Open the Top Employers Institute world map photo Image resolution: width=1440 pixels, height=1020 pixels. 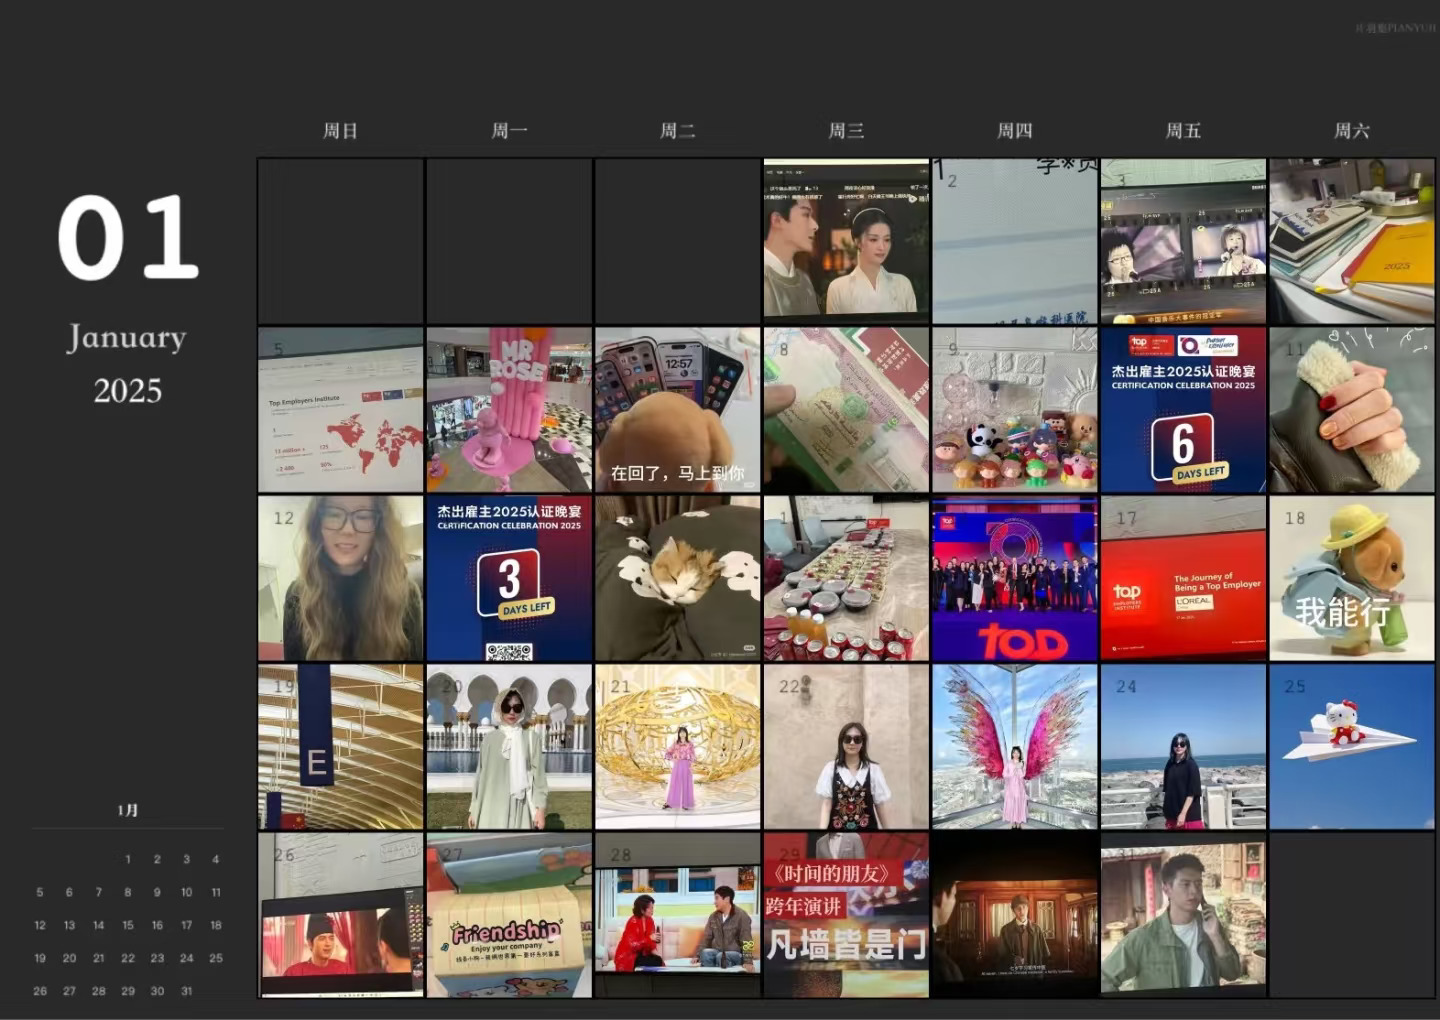click(340, 409)
